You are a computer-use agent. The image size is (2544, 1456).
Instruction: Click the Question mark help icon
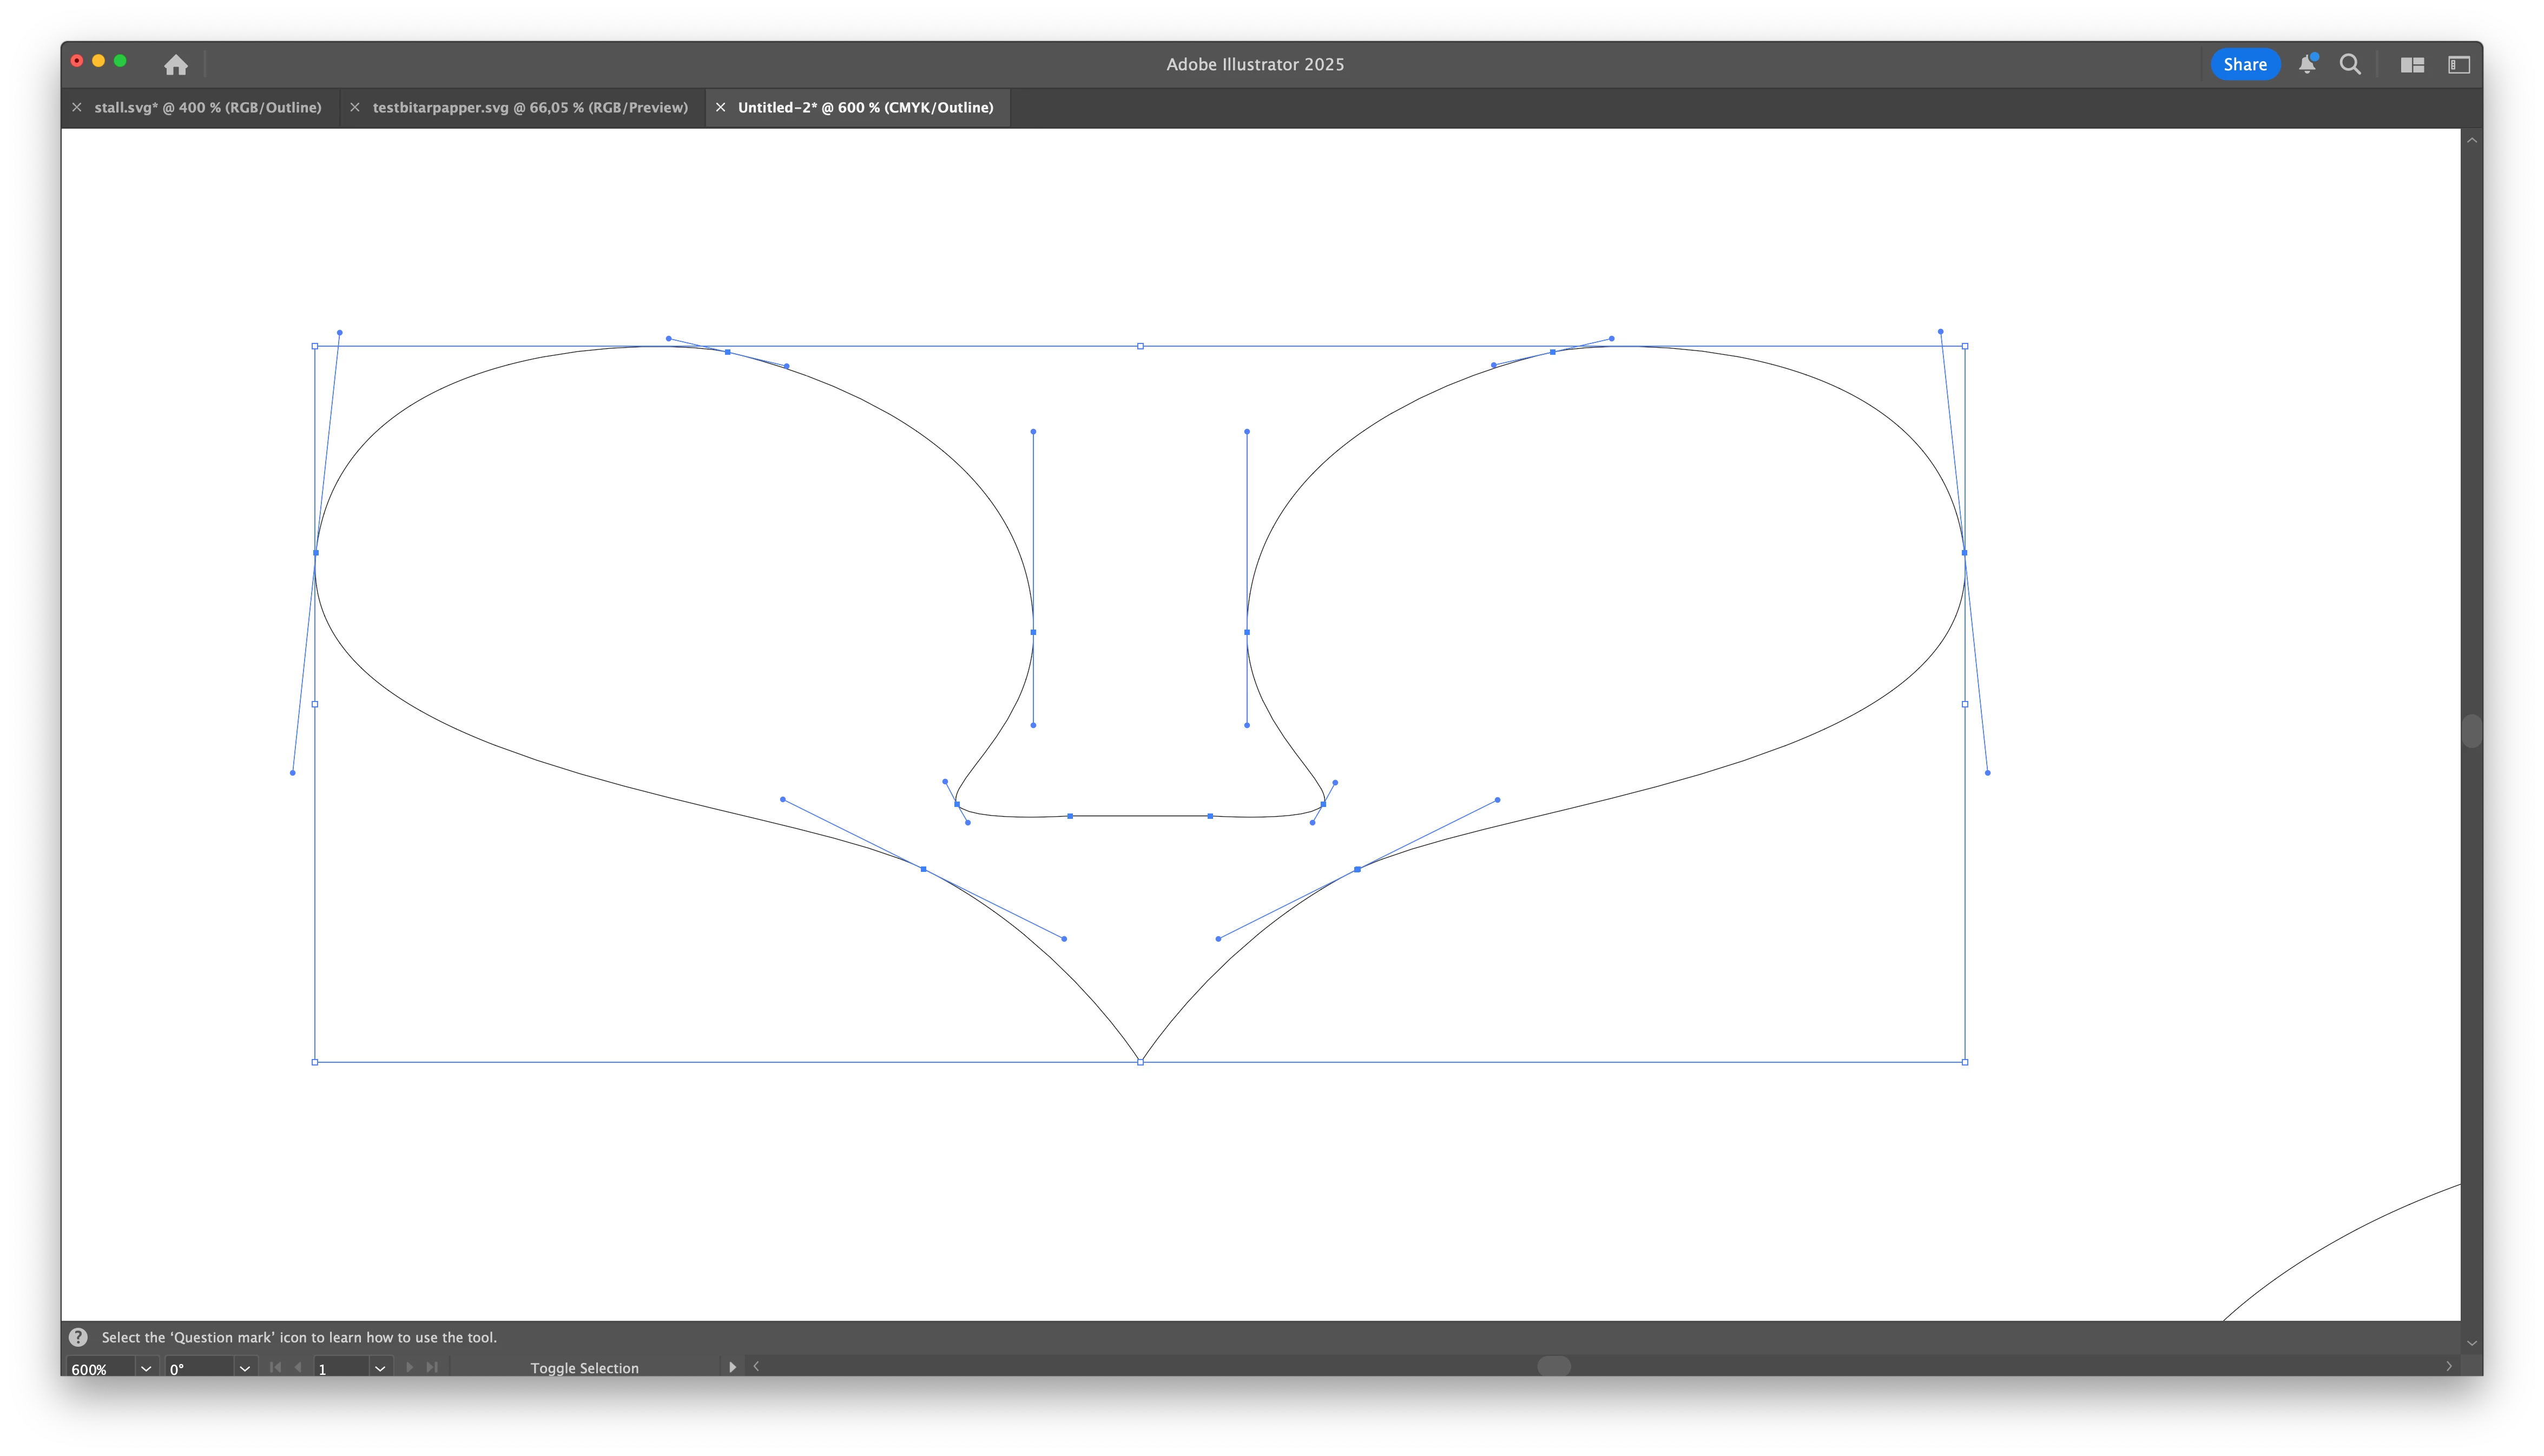(x=78, y=1337)
